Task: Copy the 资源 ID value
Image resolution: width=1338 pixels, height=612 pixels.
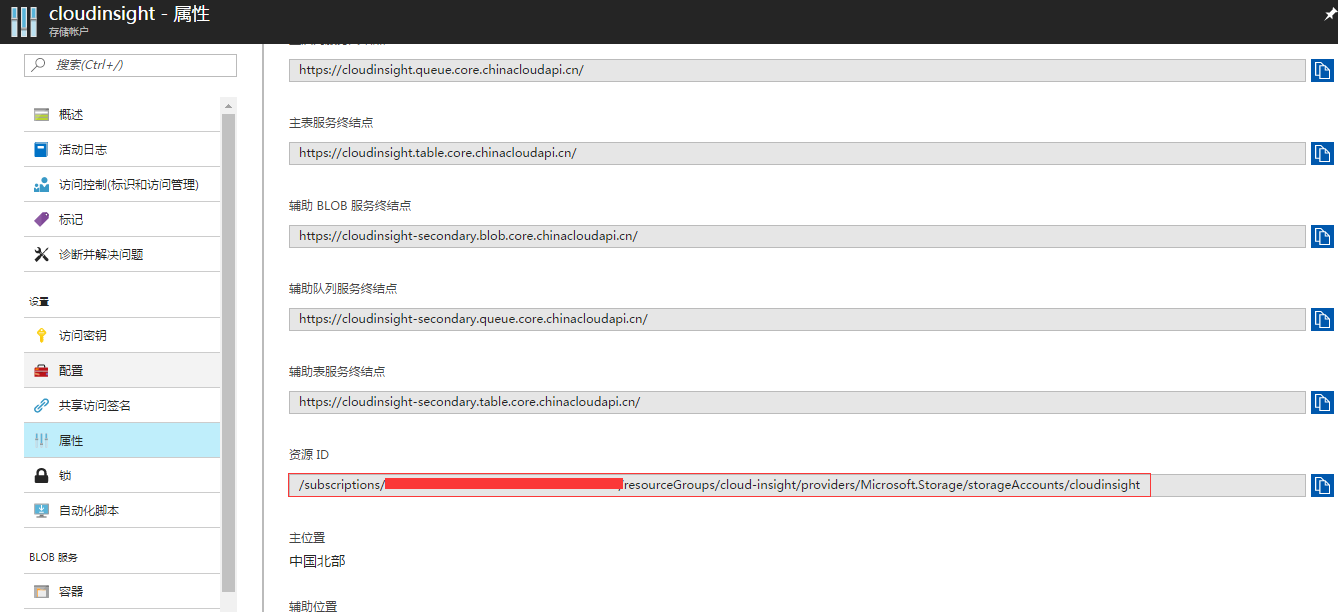Action: point(1322,485)
